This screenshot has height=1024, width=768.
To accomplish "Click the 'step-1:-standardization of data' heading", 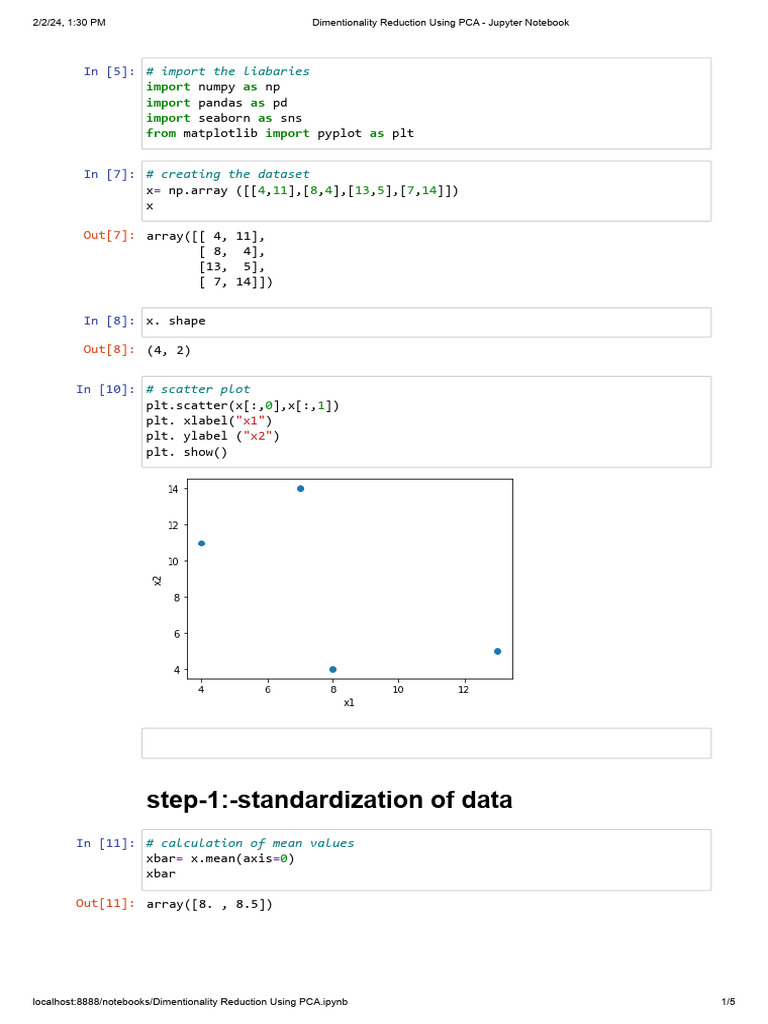I will point(329,800).
